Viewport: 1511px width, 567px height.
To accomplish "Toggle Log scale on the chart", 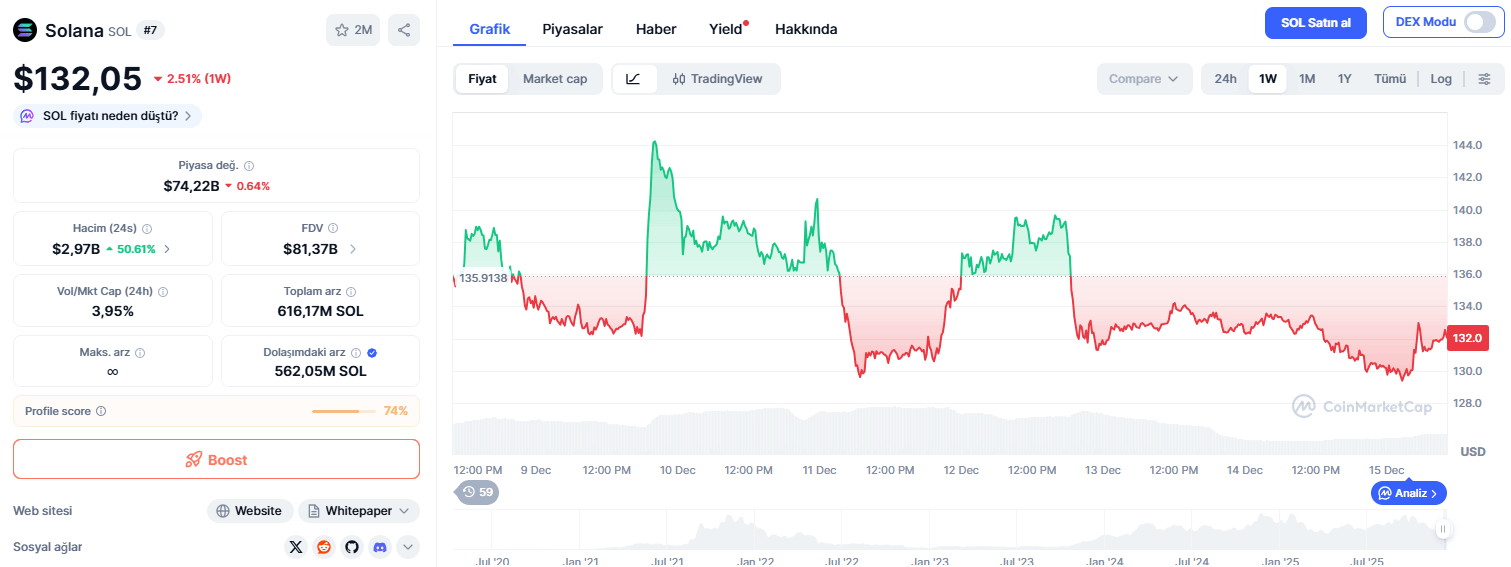I will pos(1441,79).
